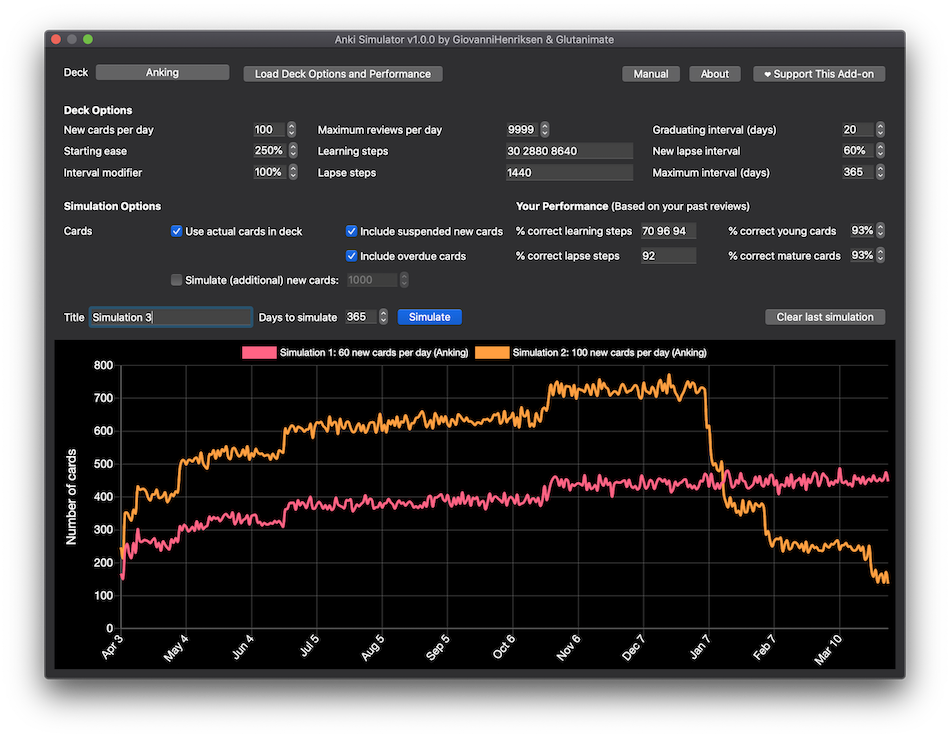The width and height of the screenshot is (950, 738).
Task: Adjust the Starting ease stepper arrows
Action: tap(292, 151)
